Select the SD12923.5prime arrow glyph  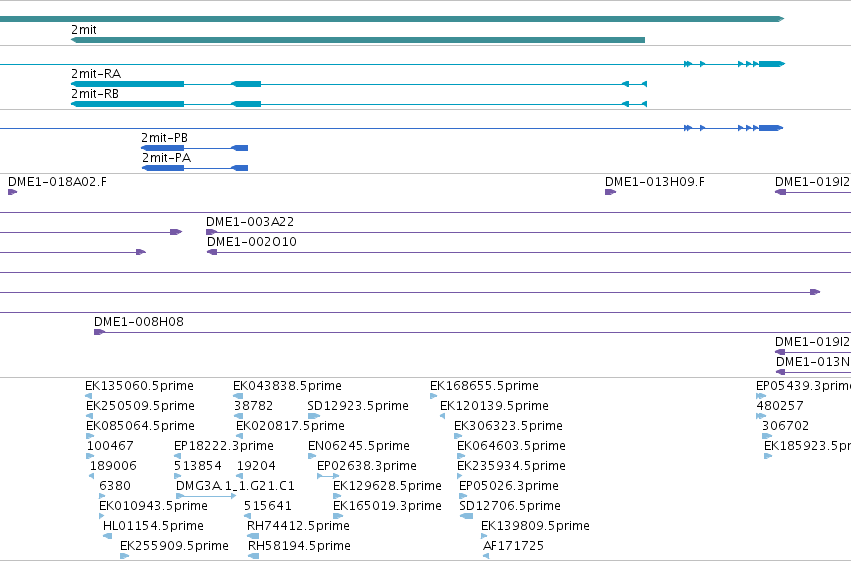(x=314, y=416)
